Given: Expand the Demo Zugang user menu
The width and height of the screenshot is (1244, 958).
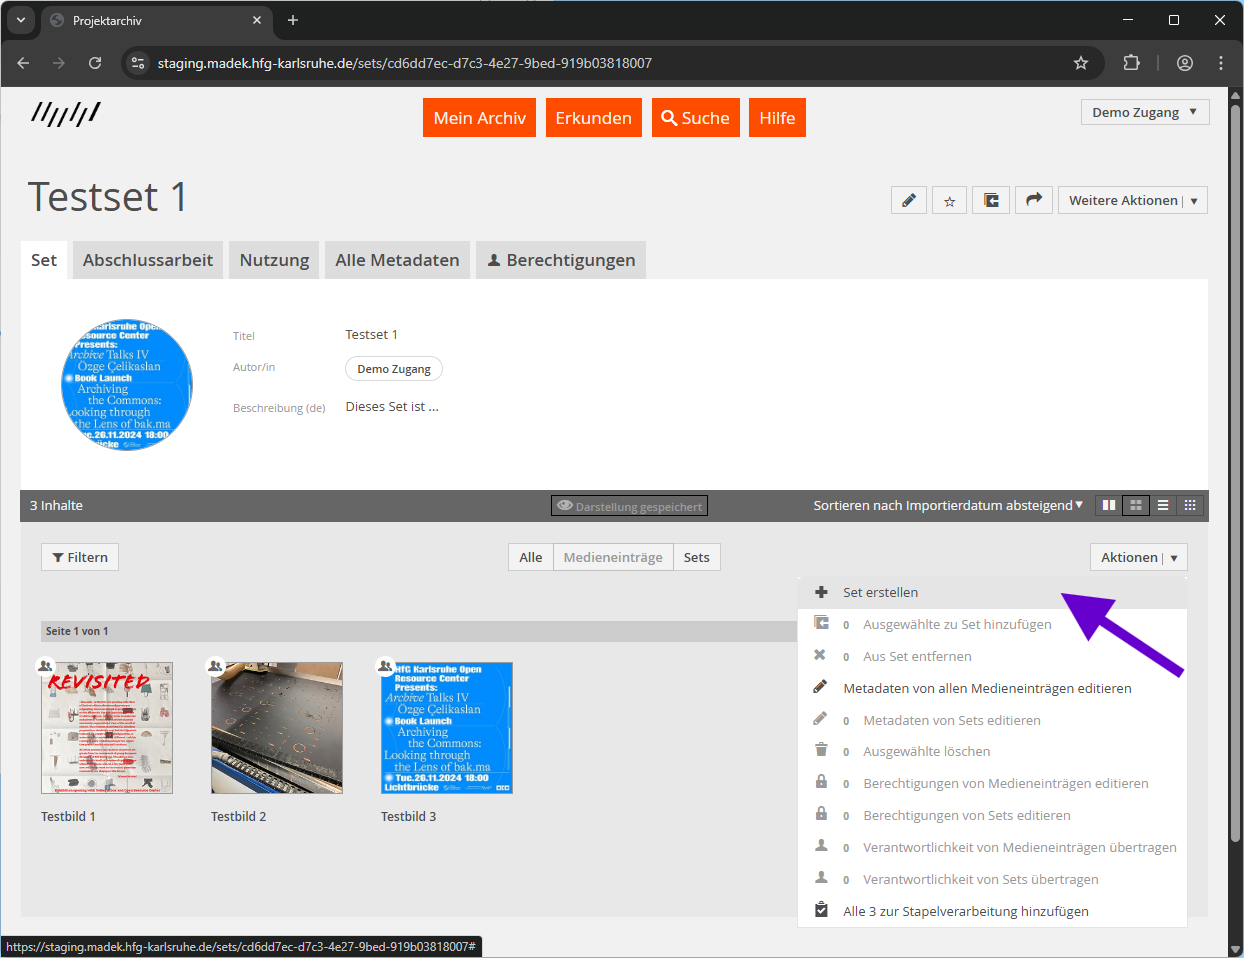Looking at the screenshot, I should tap(1144, 112).
